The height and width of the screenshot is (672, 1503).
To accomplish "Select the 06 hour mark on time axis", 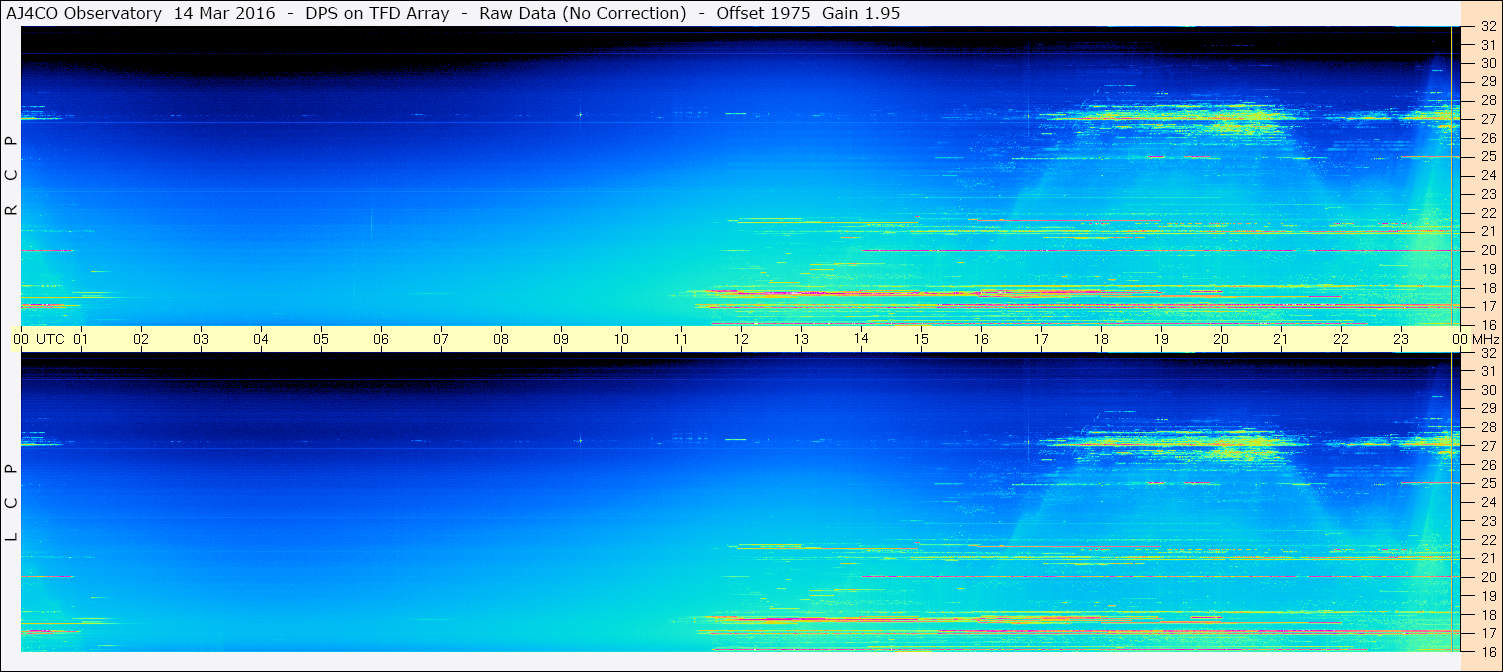I will tap(381, 339).
